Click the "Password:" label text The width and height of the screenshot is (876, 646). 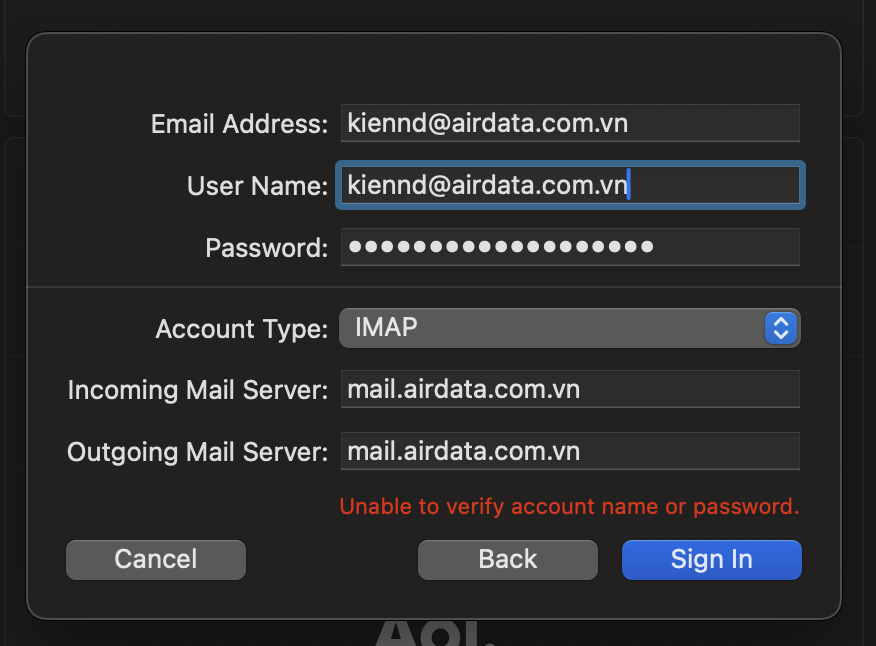266,248
